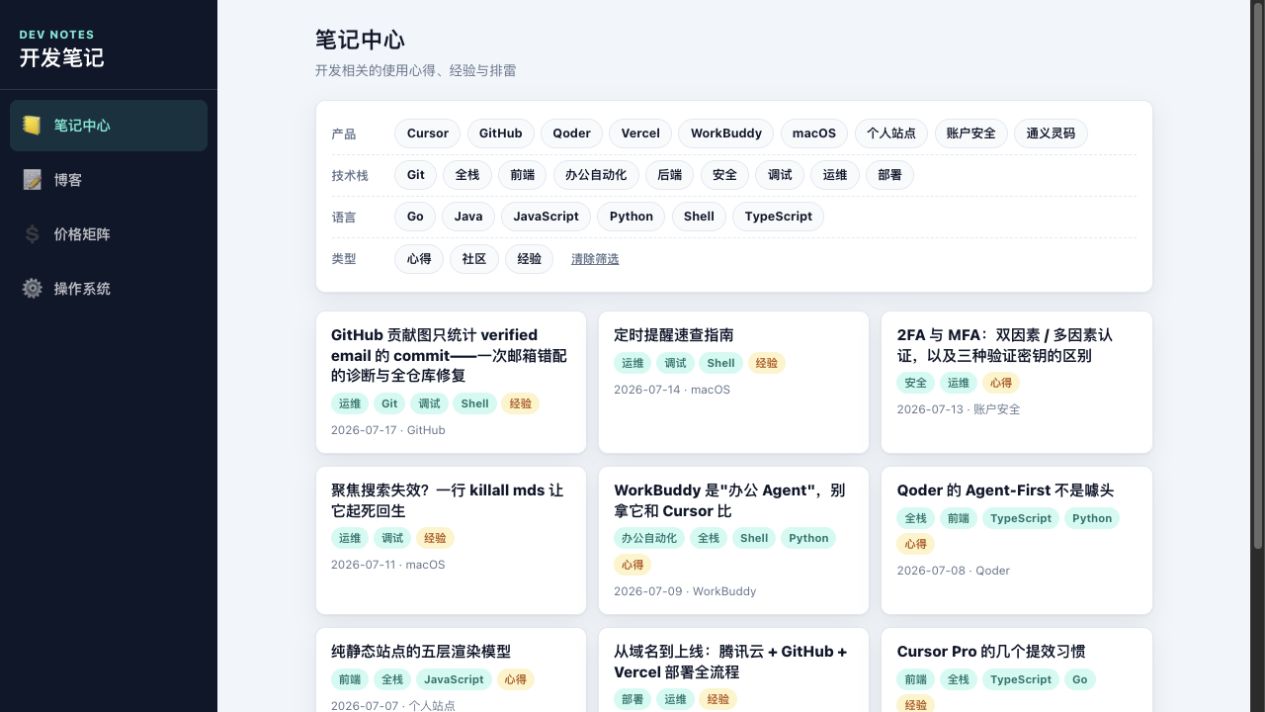This screenshot has height=712, width=1265.
Task: Click the 操作系统 gear icon in sidebar
Action: click(x=32, y=288)
